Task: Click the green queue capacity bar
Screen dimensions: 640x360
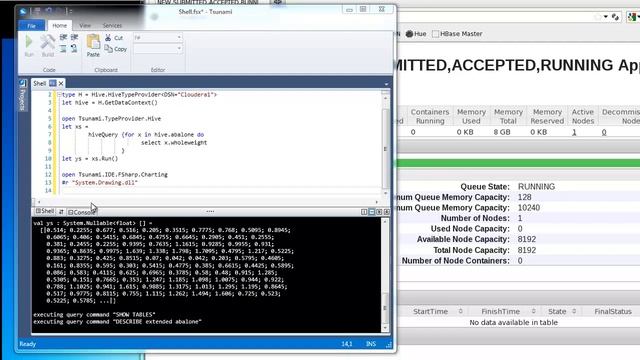Action: 518,163
